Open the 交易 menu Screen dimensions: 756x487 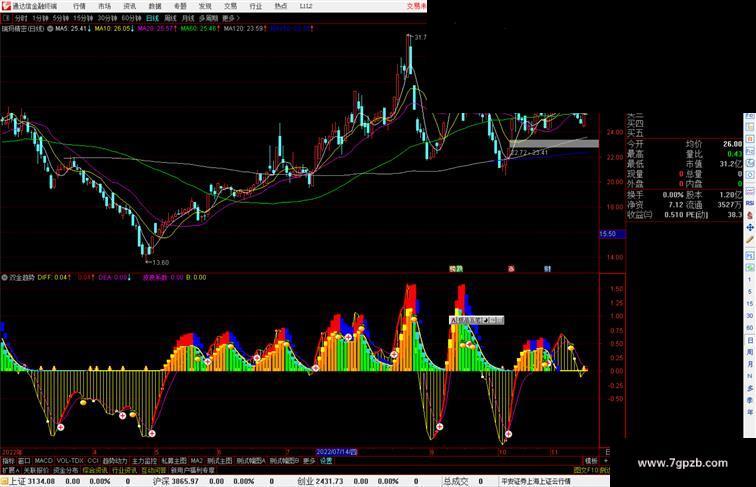[x=230, y=6]
